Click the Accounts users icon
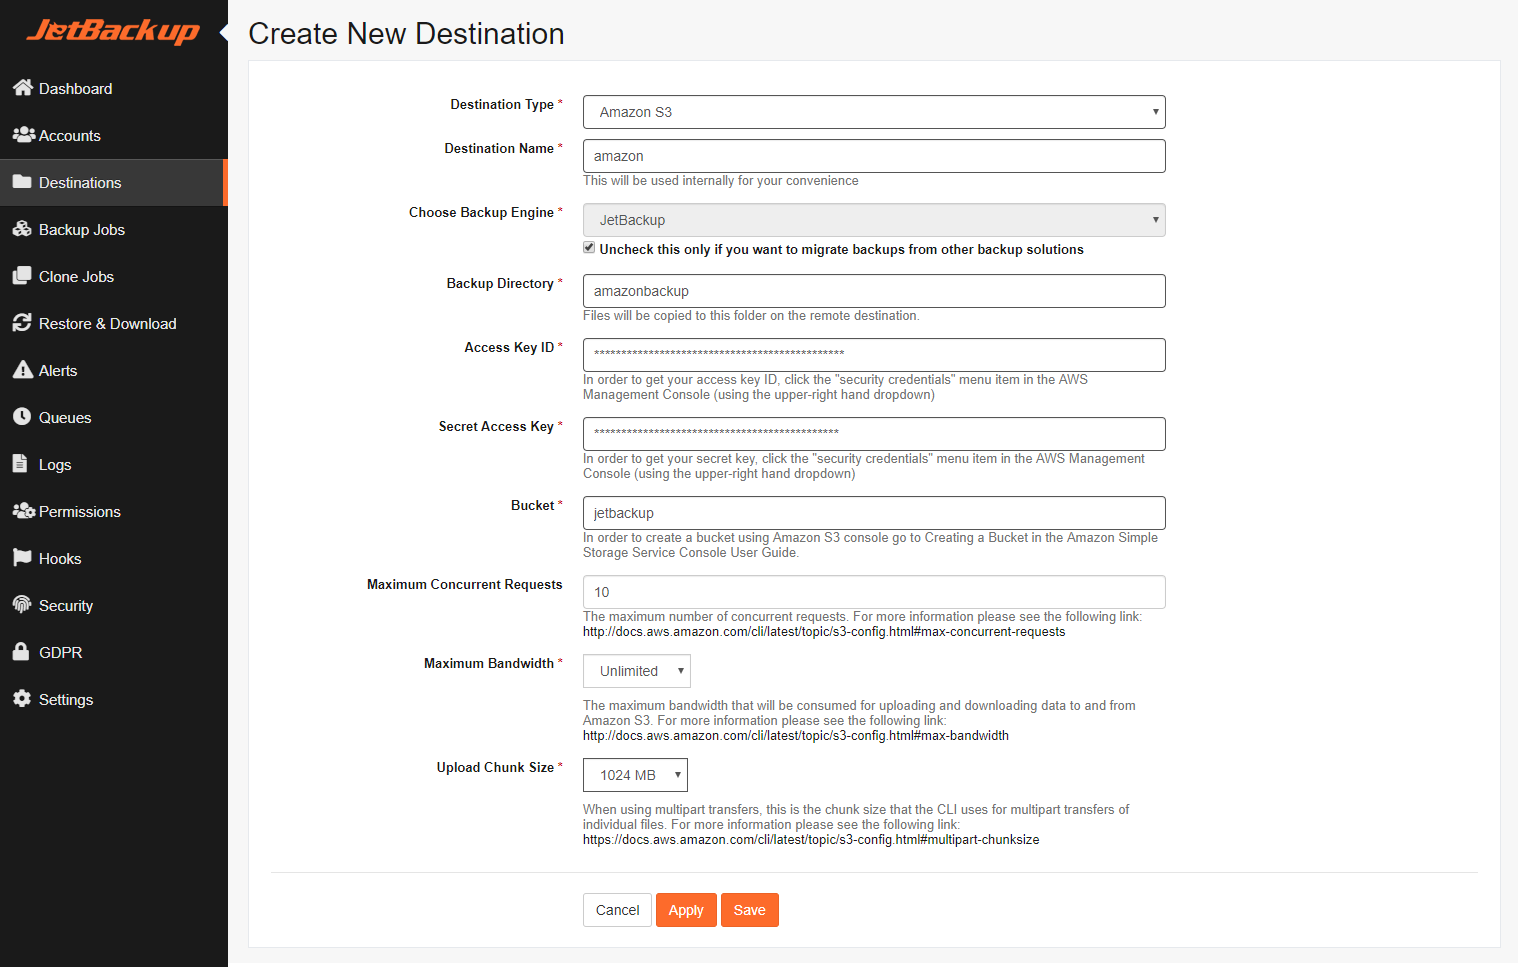 (23, 135)
